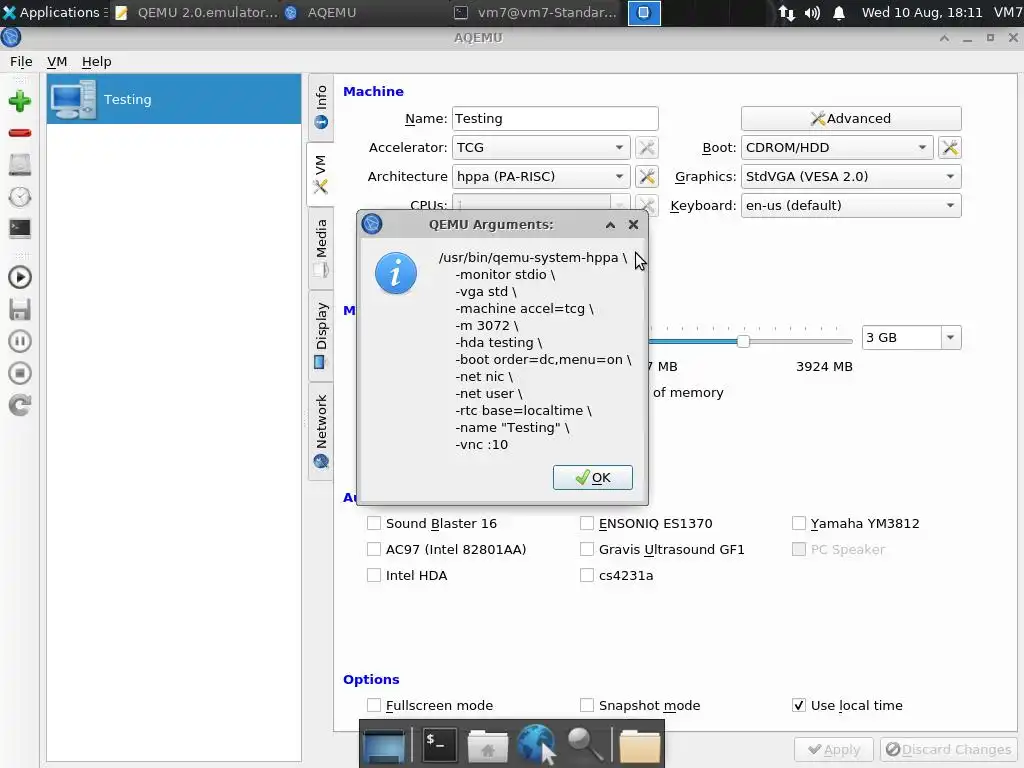Enable Sound Blaster 16 checkbox
This screenshot has width=1024, height=768.
tap(374, 523)
